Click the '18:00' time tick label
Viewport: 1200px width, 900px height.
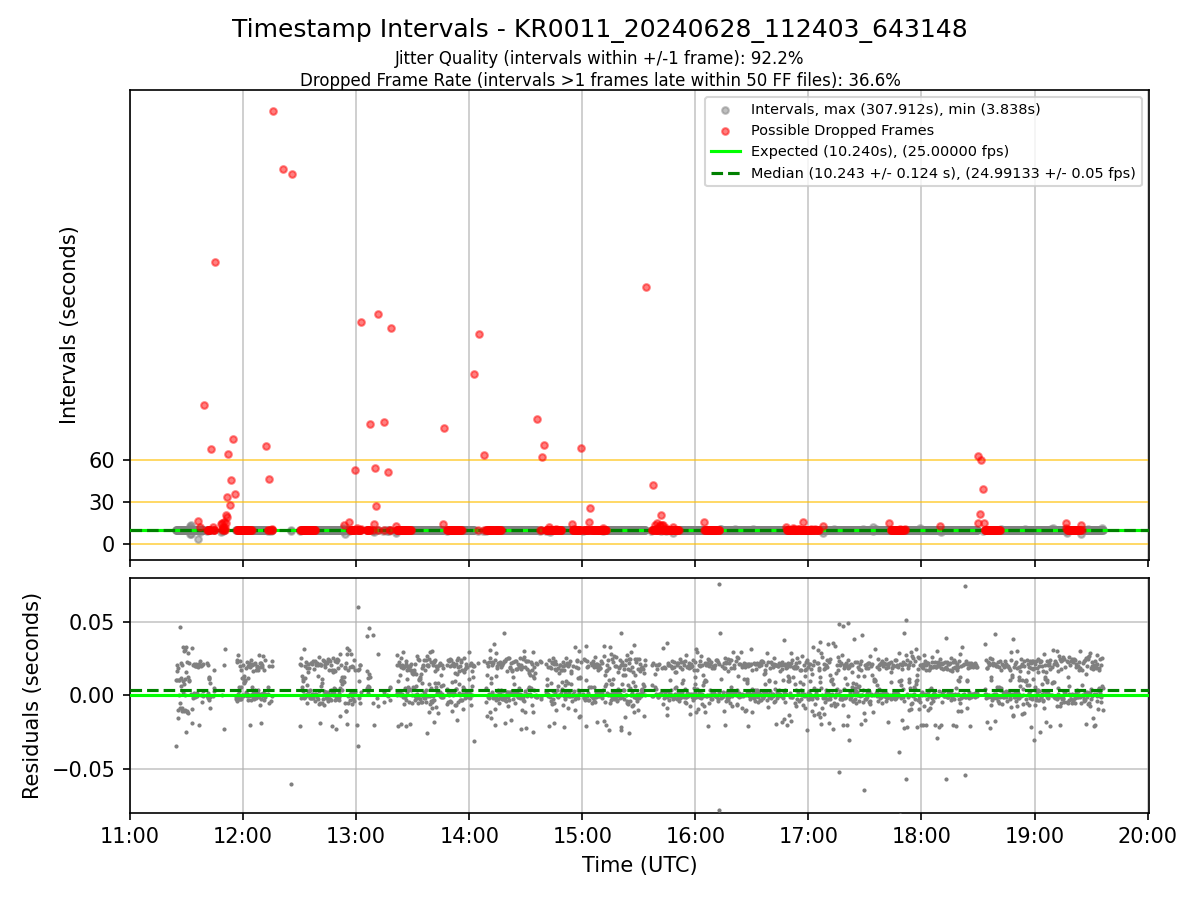tap(921, 833)
